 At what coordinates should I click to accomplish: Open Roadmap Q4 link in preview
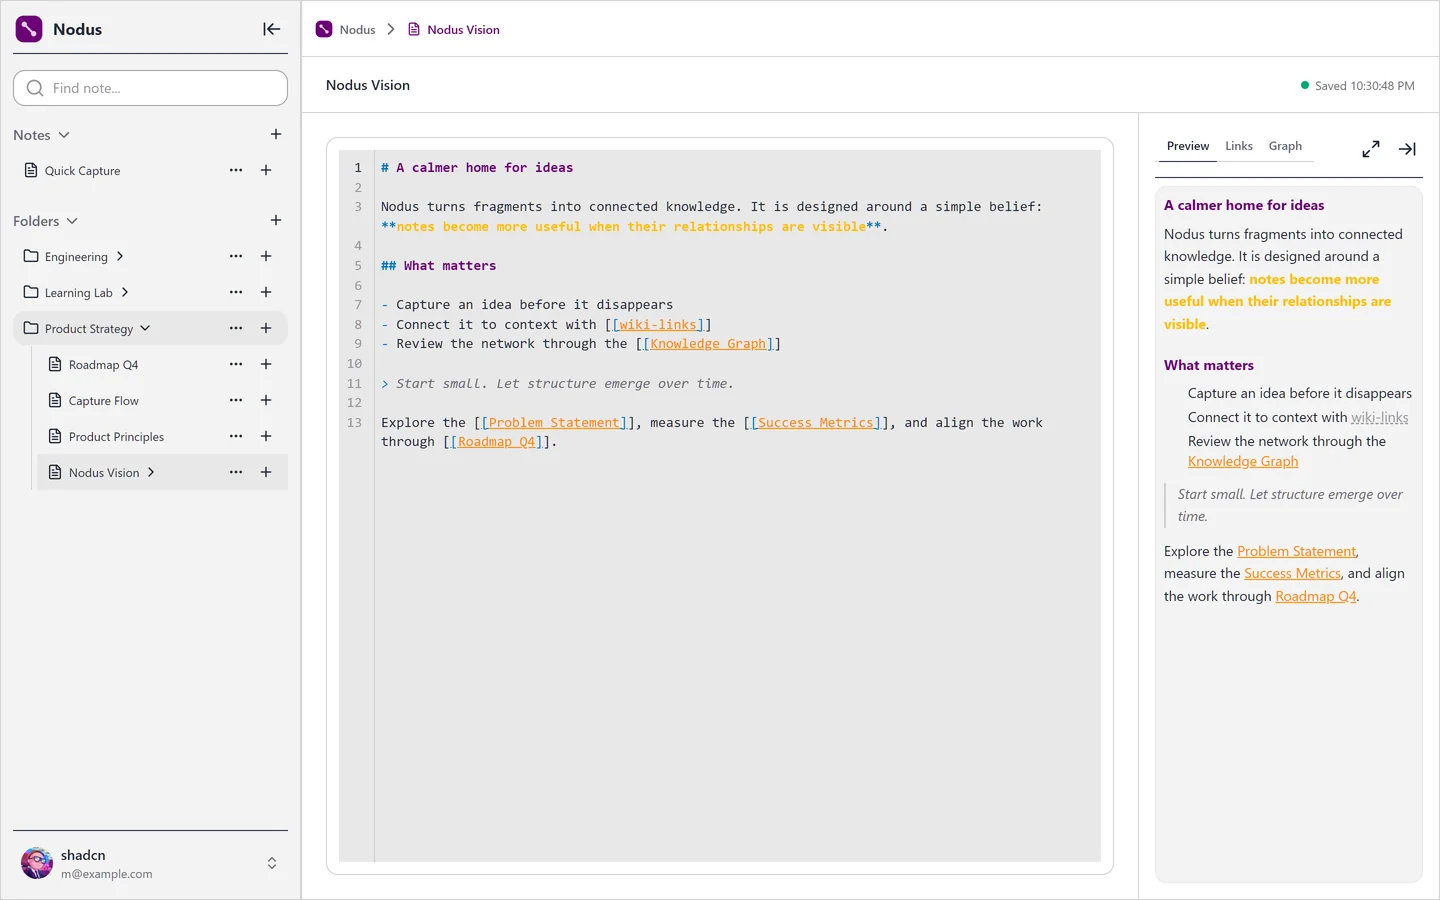(1316, 596)
